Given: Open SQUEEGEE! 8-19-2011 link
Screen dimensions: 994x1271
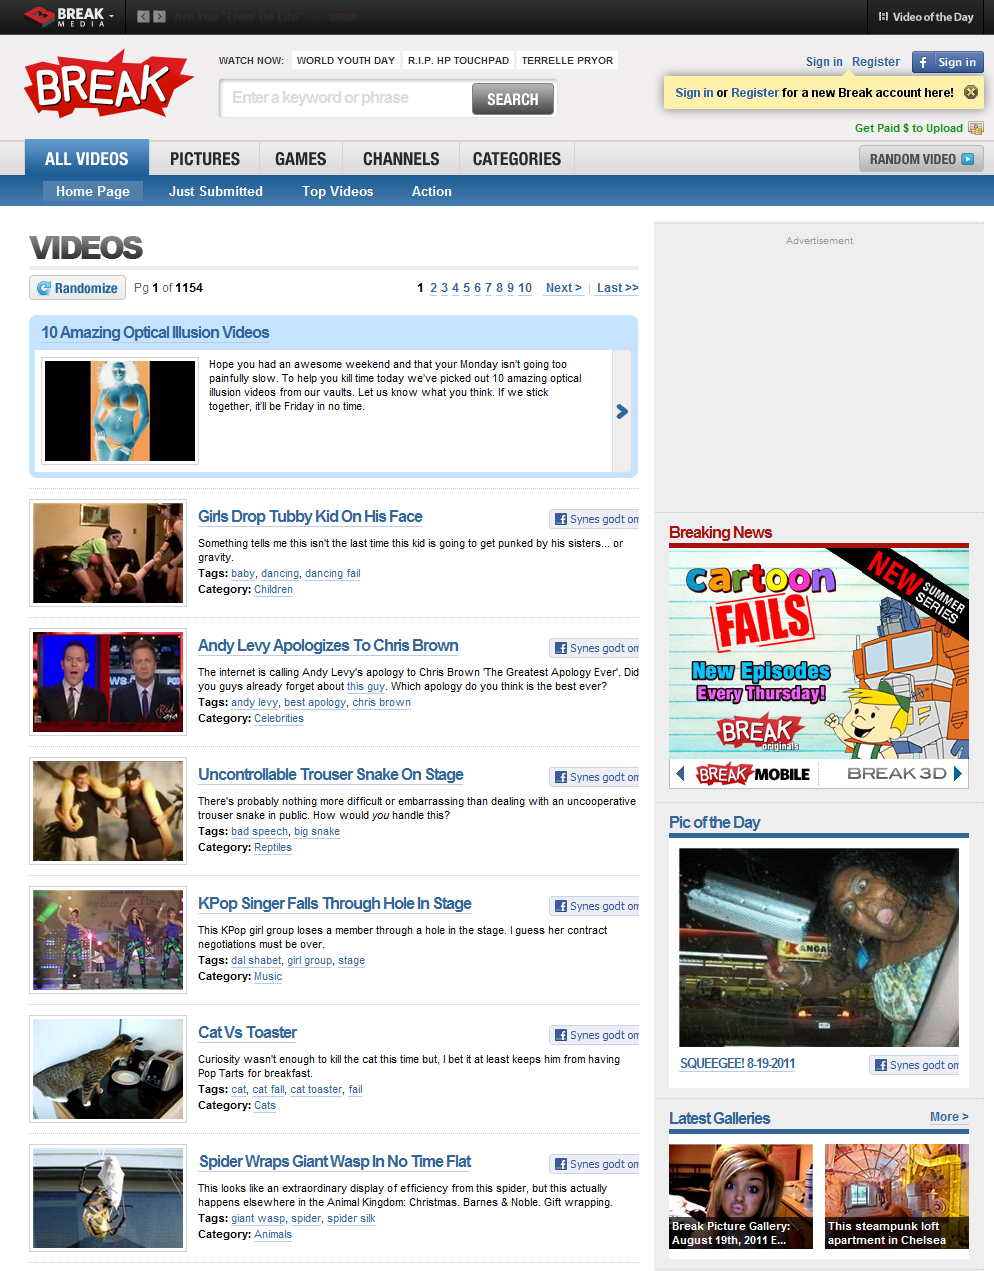Looking at the screenshot, I should 738,1064.
